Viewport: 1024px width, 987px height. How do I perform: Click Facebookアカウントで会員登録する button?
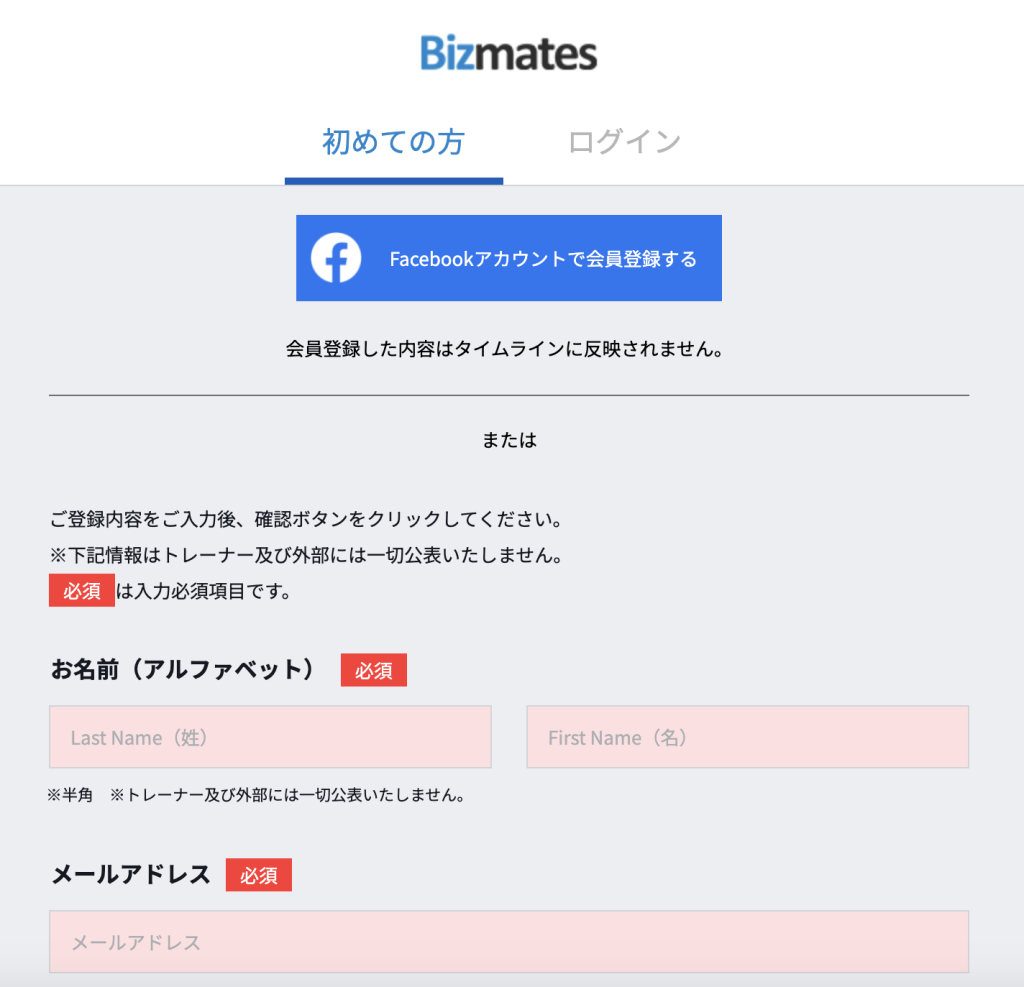[x=508, y=257]
